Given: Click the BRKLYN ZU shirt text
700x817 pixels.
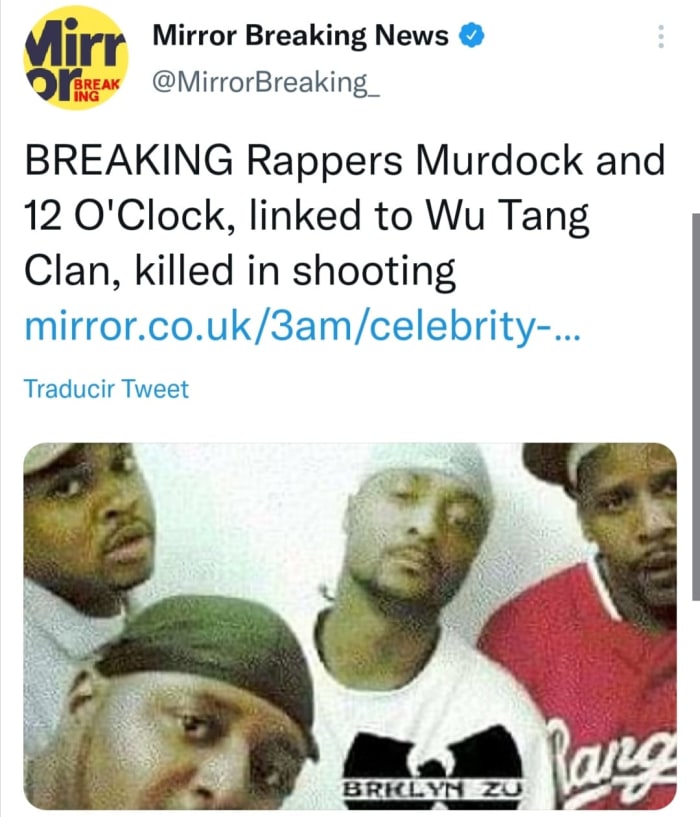Looking at the screenshot, I should [433, 789].
